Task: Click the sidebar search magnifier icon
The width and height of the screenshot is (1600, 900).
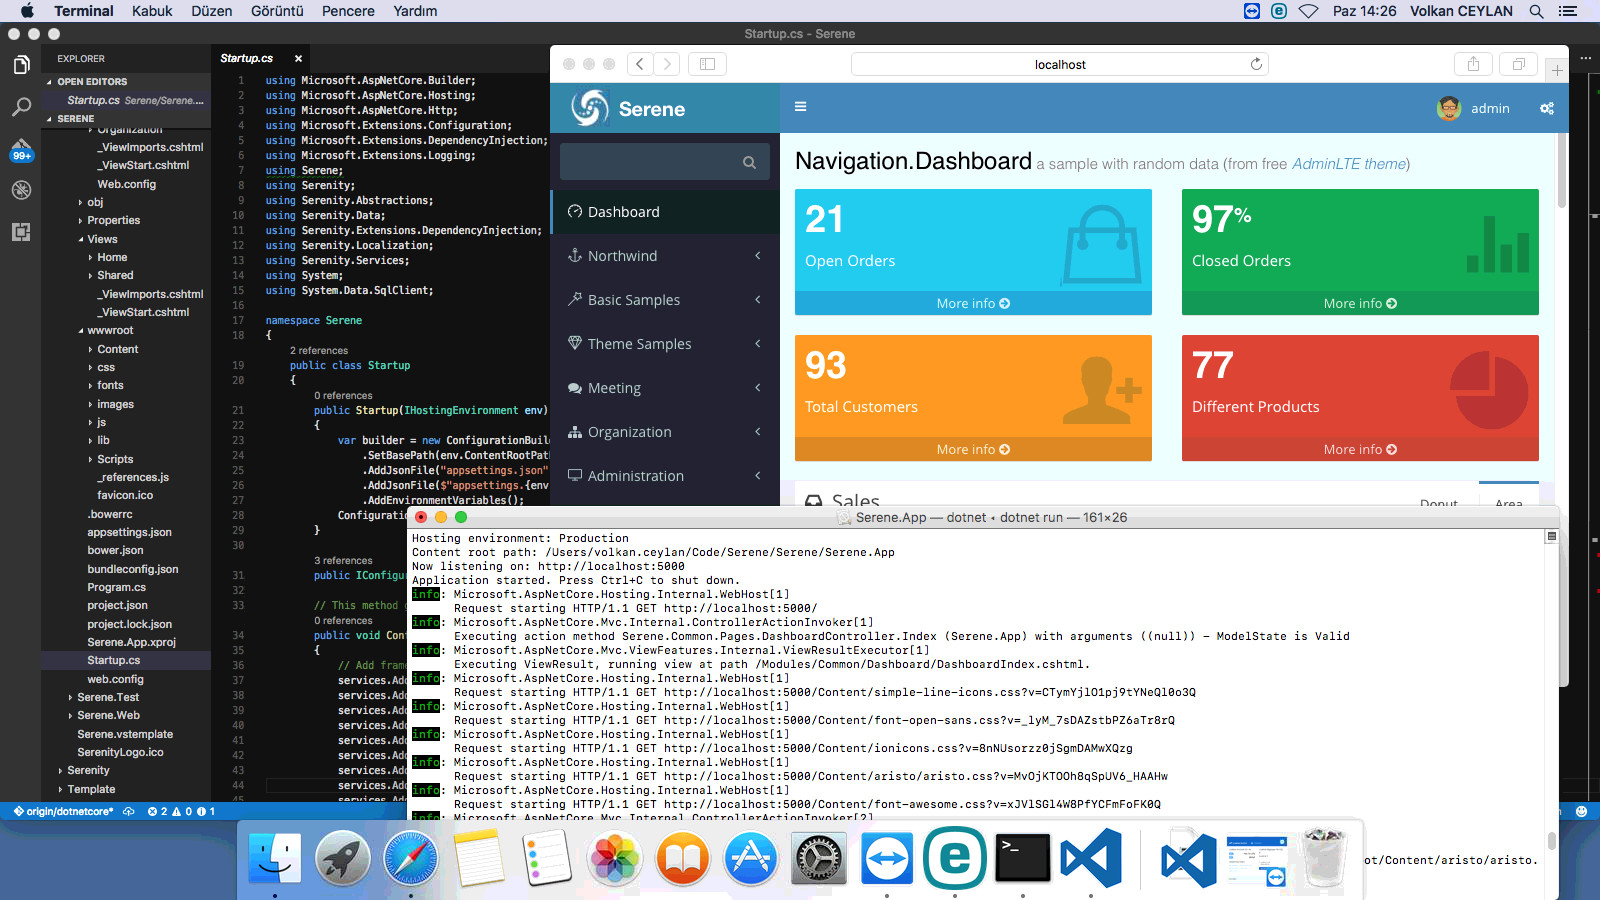Action: [749, 162]
